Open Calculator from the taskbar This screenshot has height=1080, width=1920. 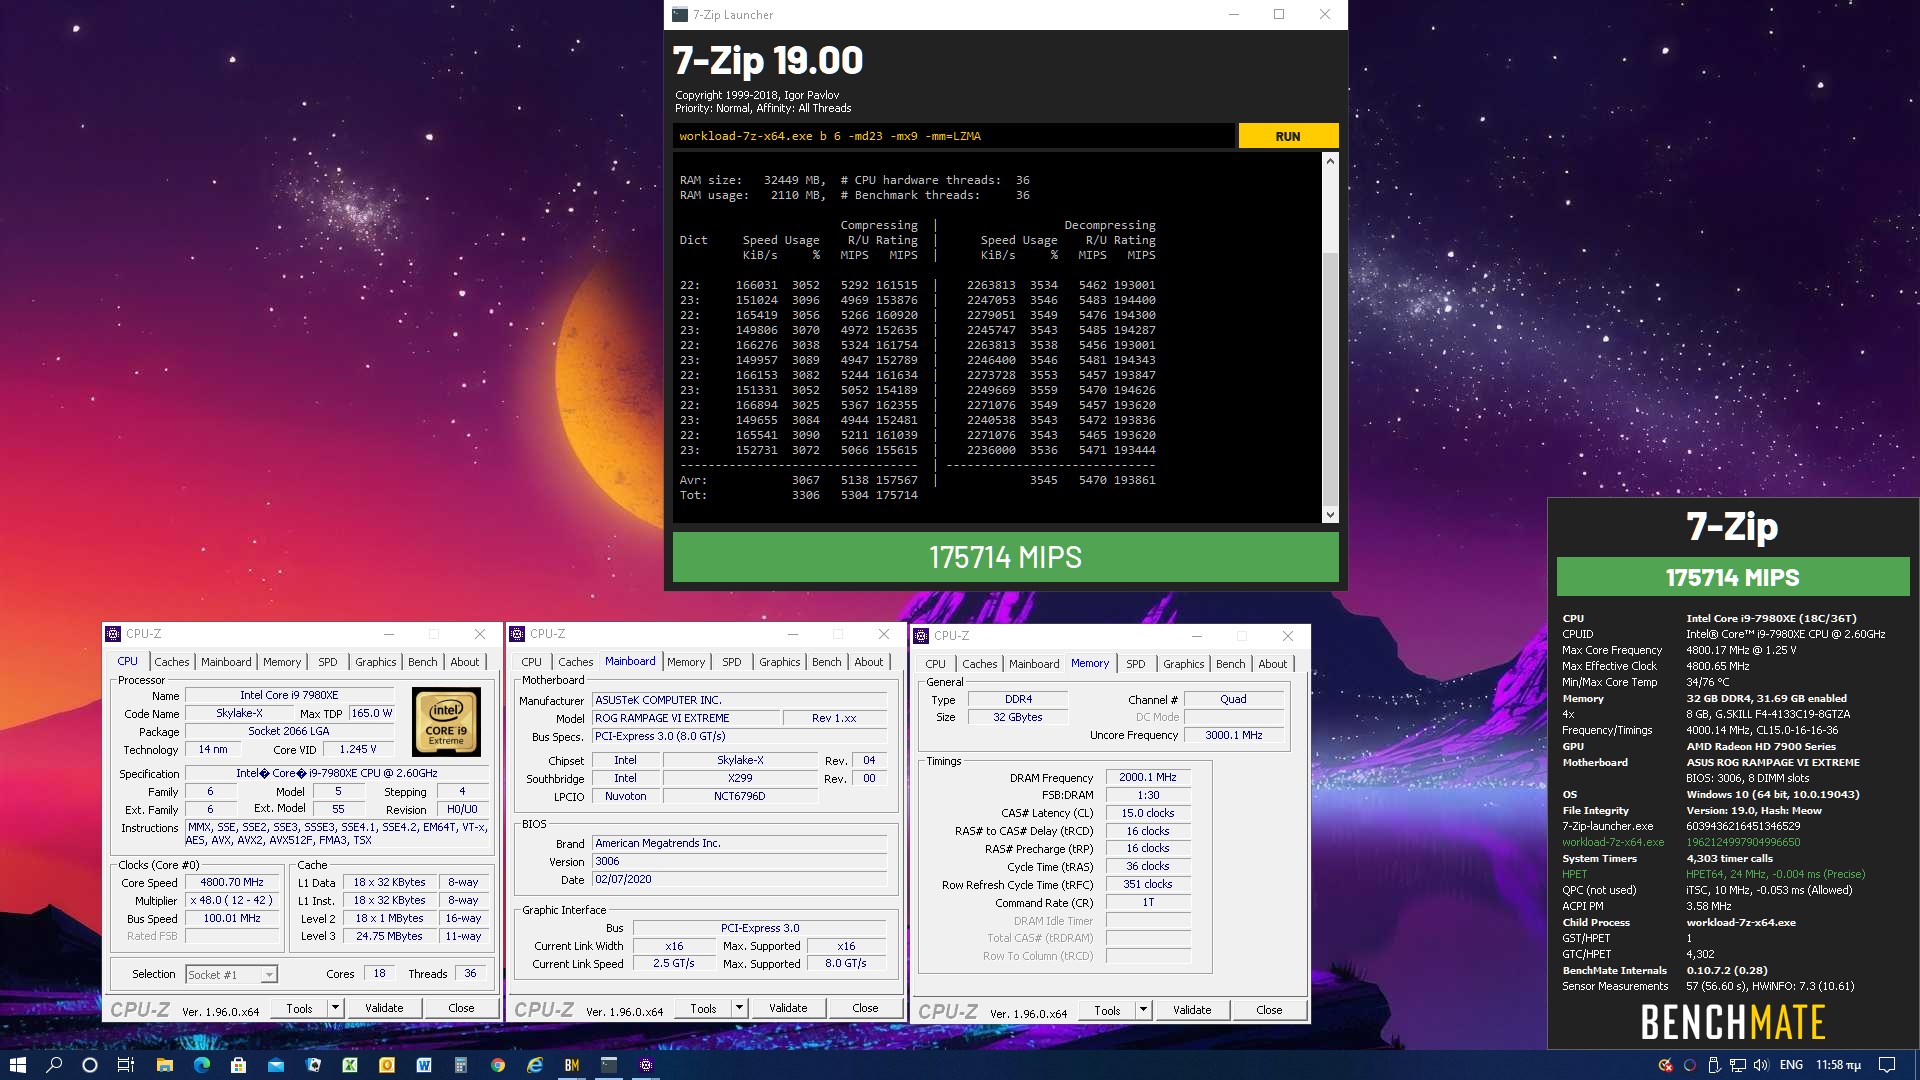coord(461,1065)
